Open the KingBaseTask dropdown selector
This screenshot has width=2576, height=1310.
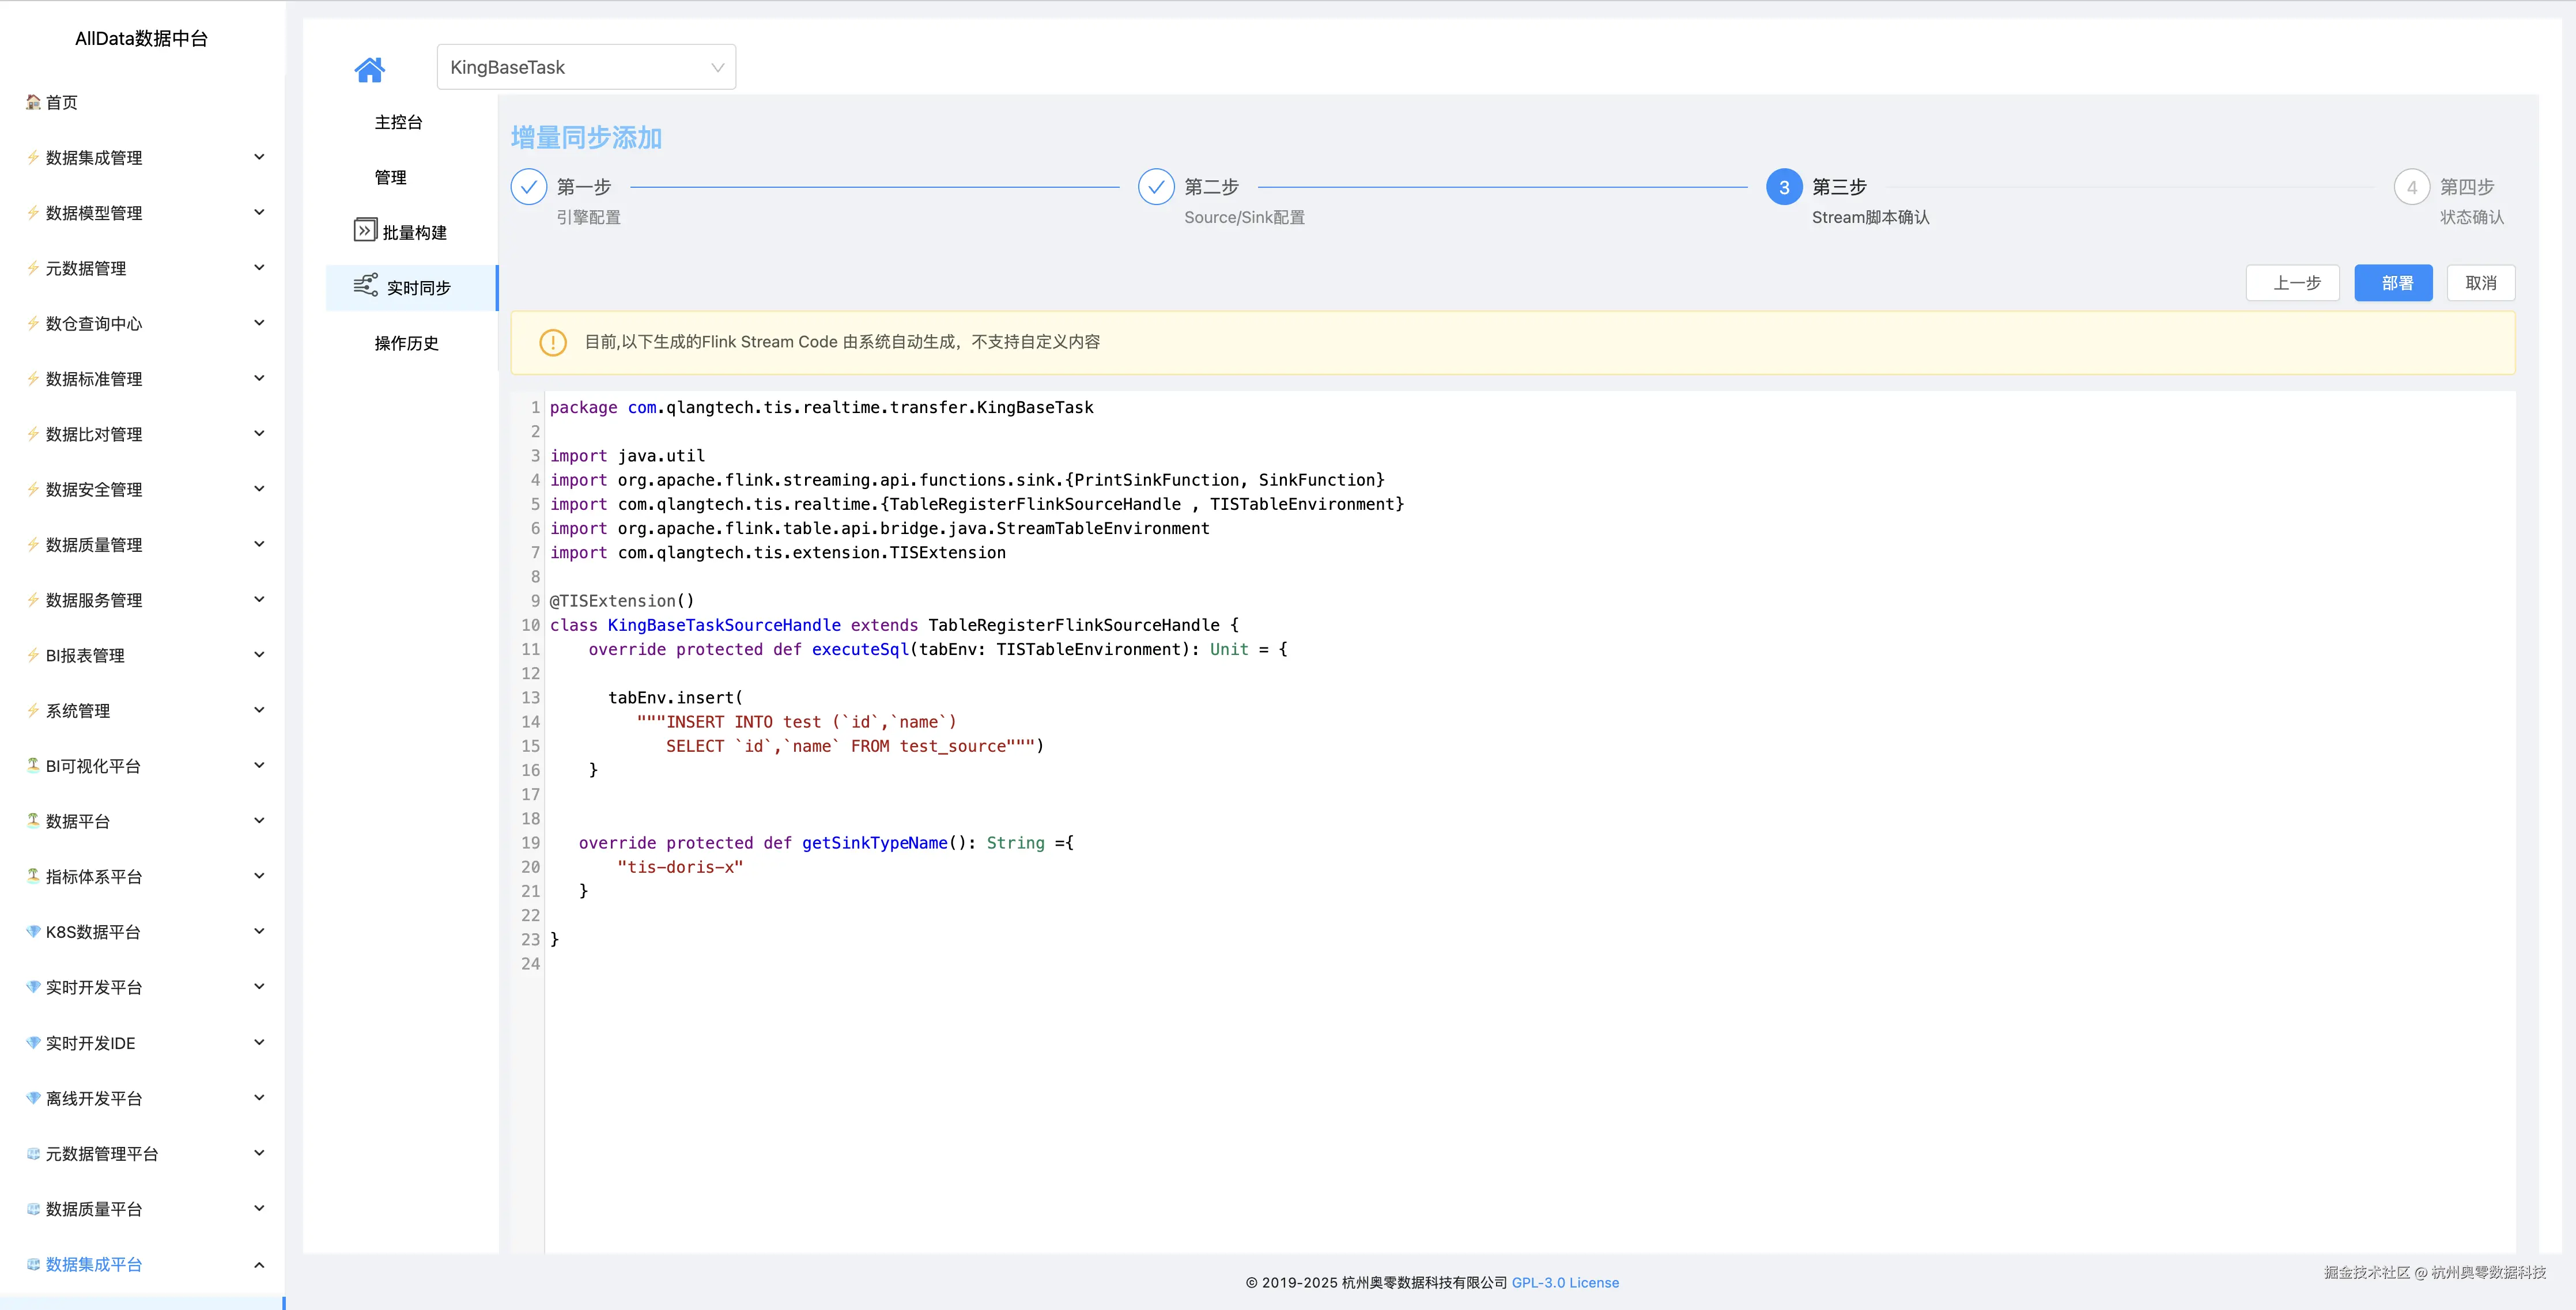586,67
